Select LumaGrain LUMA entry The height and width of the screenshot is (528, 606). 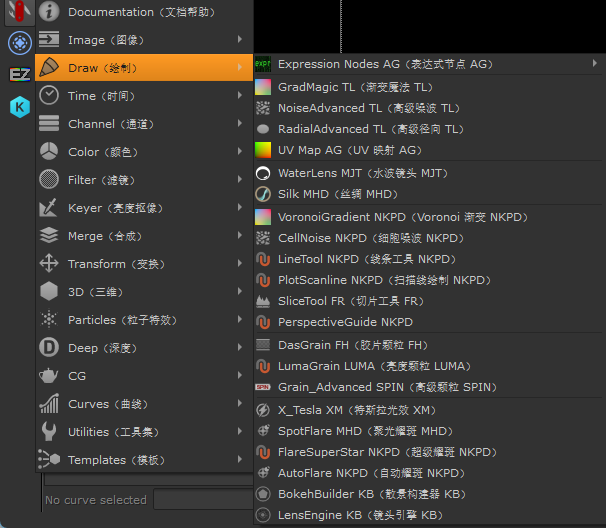[428, 366]
